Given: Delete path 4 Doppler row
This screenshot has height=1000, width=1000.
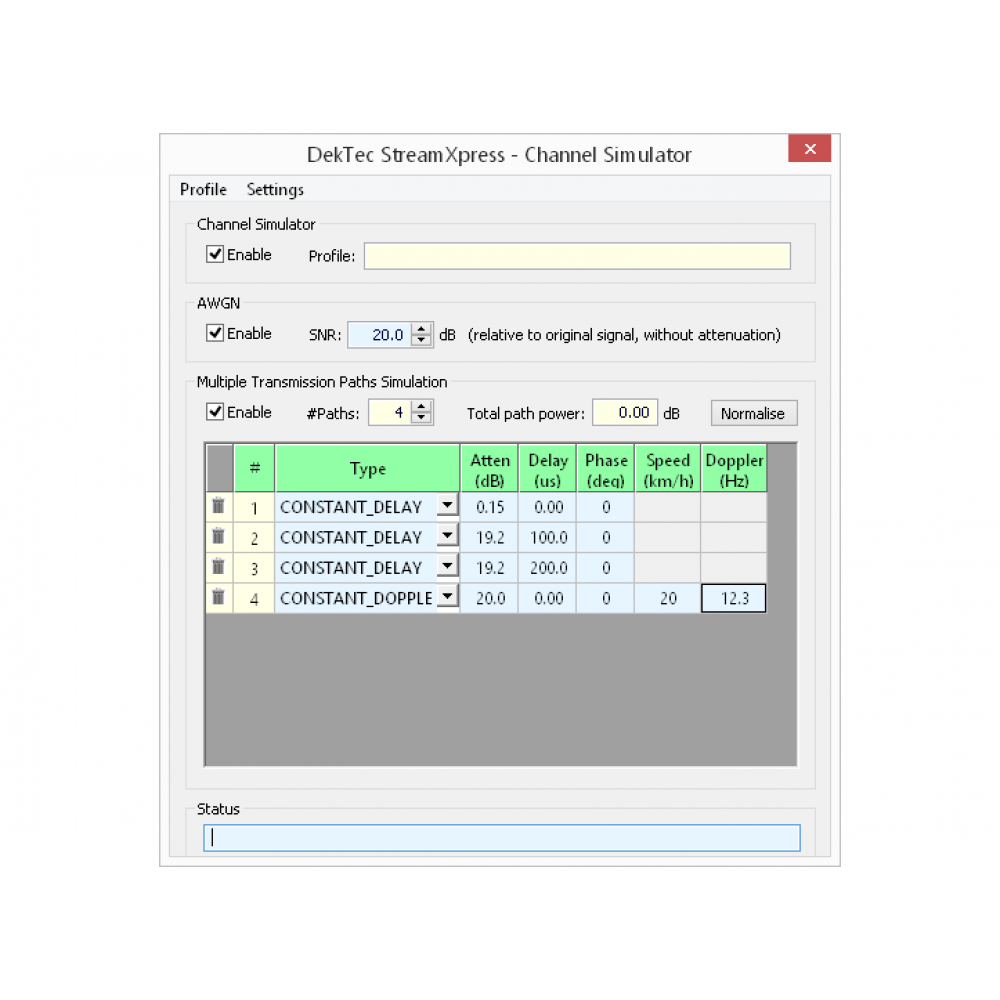Looking at the screenshot, I should 218,598.
